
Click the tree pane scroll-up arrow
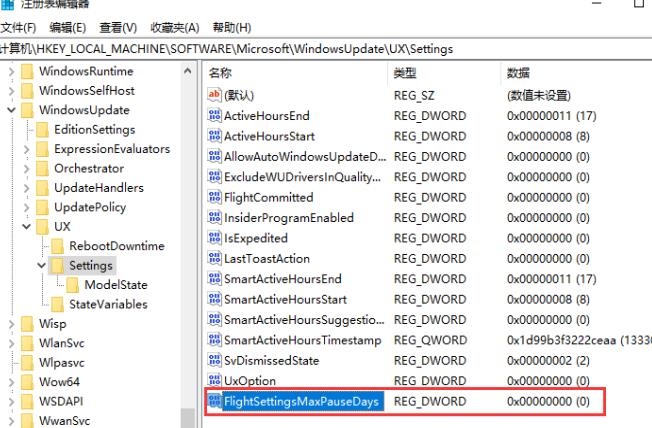(188, 71)
